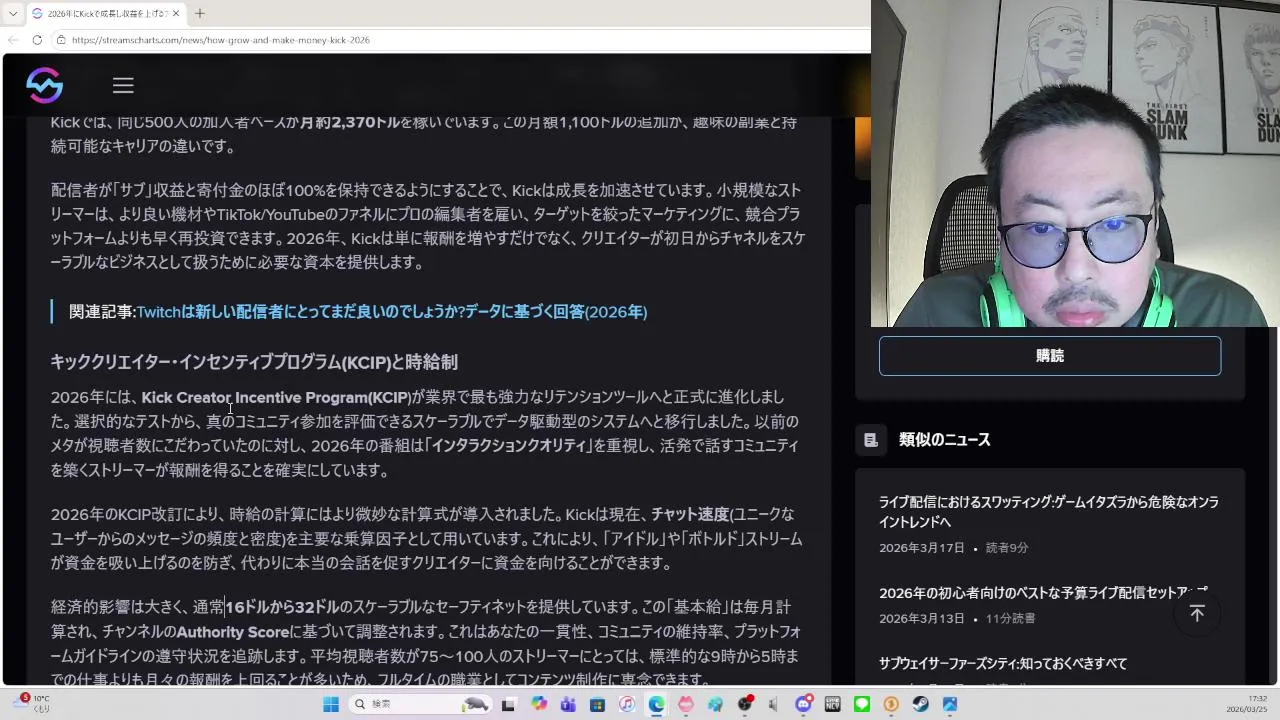Open the swatting live-streaming news article
1280x720 pixels.
pyautogui.click(x=1049, y=512)
